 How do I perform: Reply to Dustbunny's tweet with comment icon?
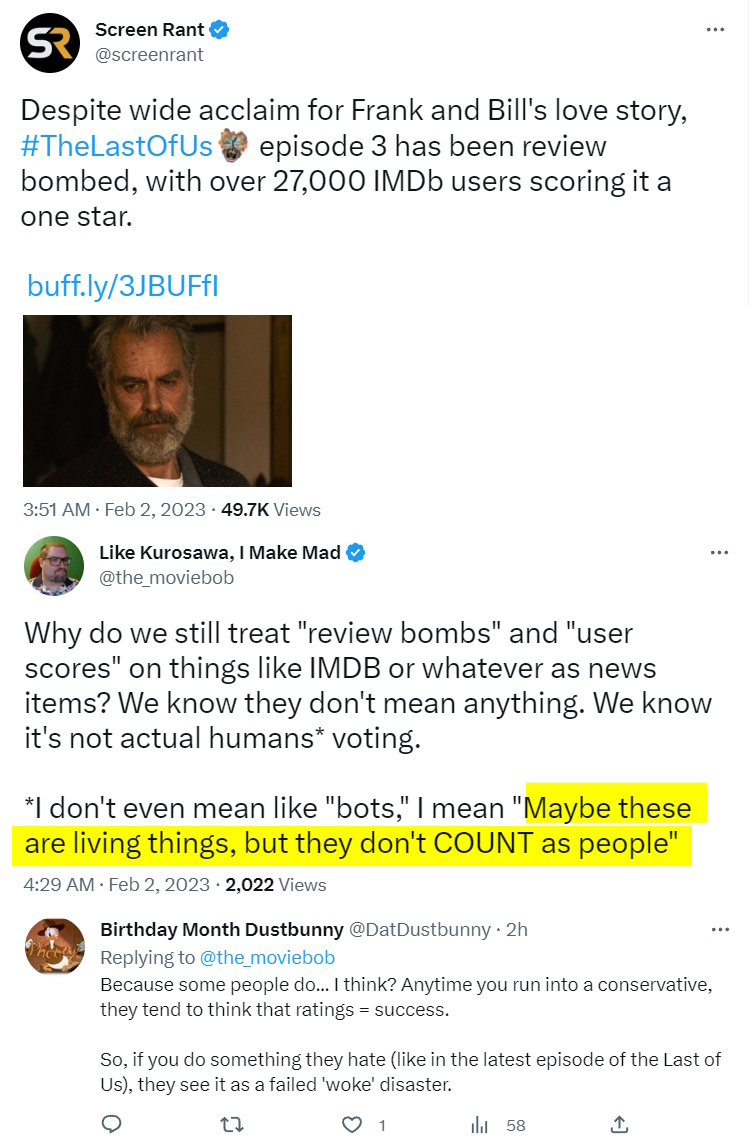[x=111, y=1124]
